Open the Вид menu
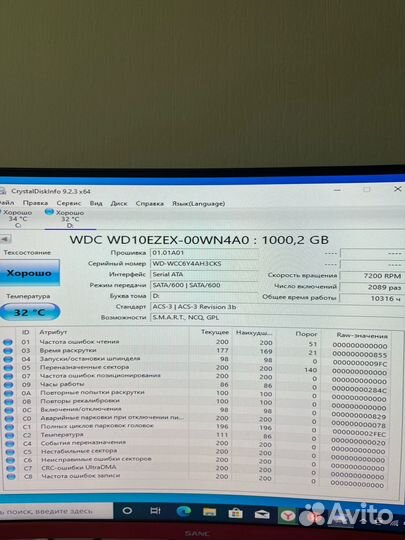The height and width of the screenshot is (540, 405). coord(96,203)
